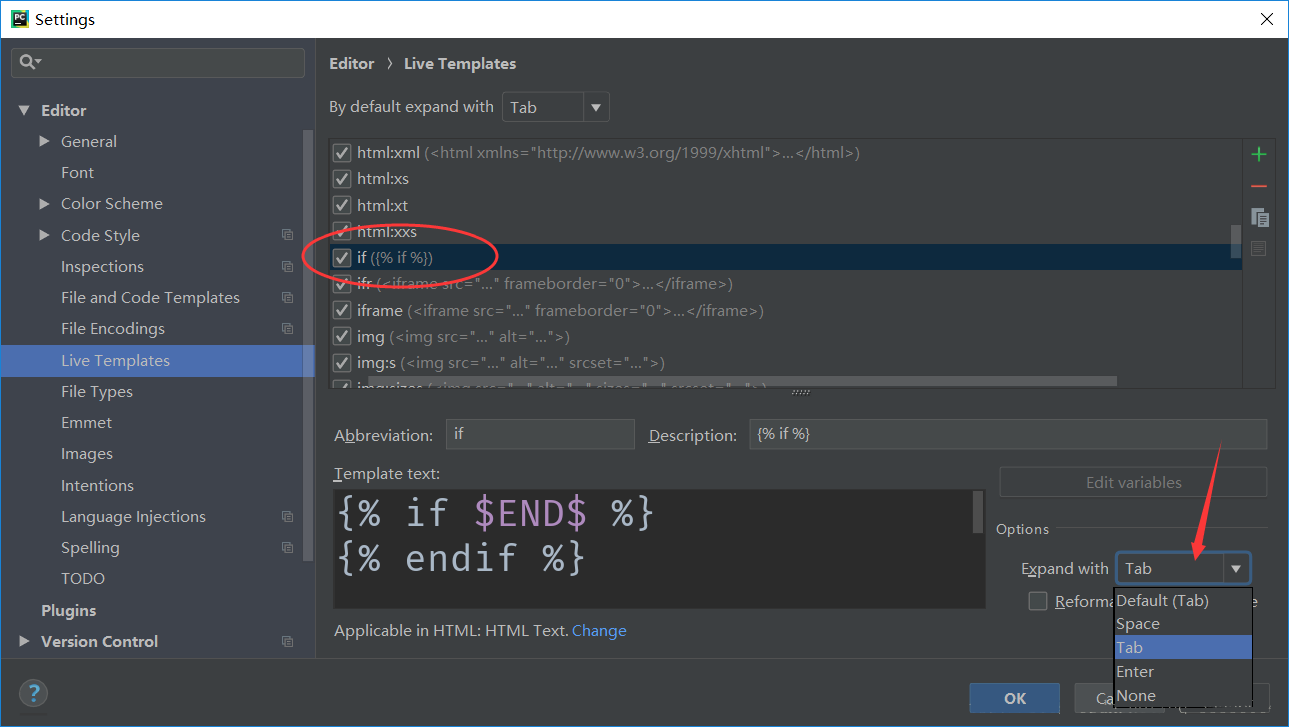Image resolution: width=1289 pixels, height=727 pixels.
Task: Click the Abbreviation input field
Action: click(540, 435)
